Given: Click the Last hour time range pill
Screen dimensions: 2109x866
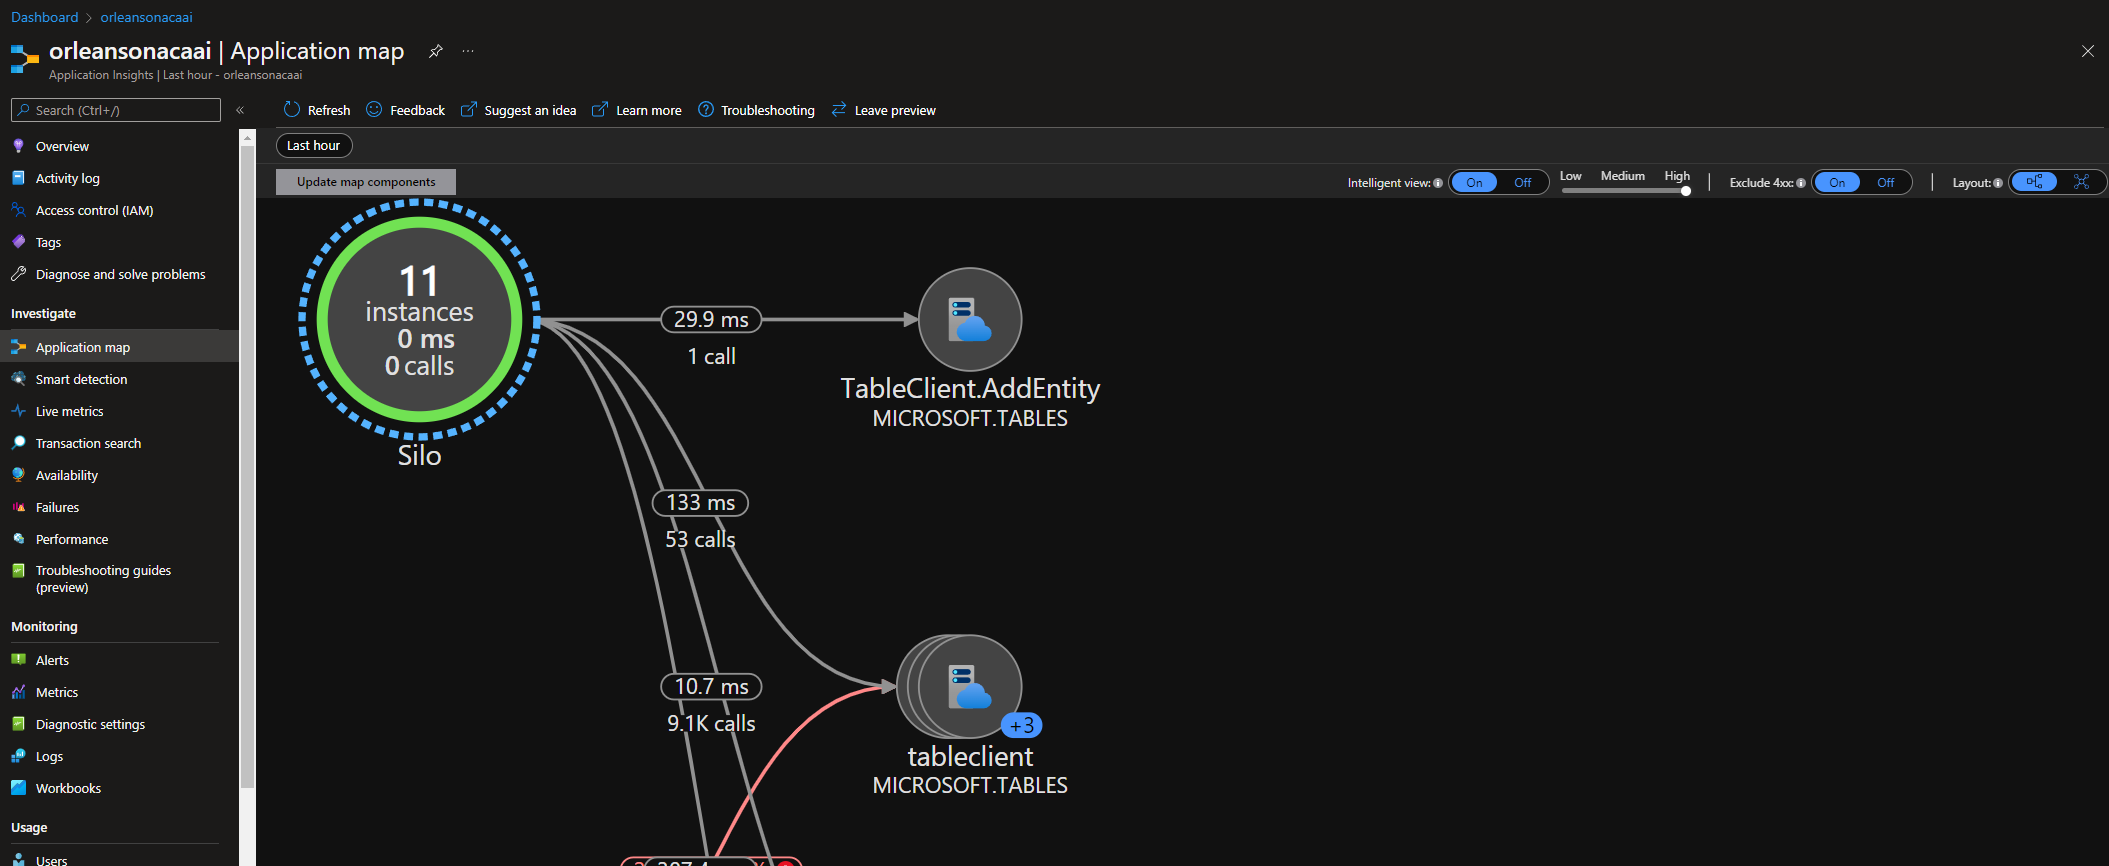Looking at the screenshot, I should point(314,145).
